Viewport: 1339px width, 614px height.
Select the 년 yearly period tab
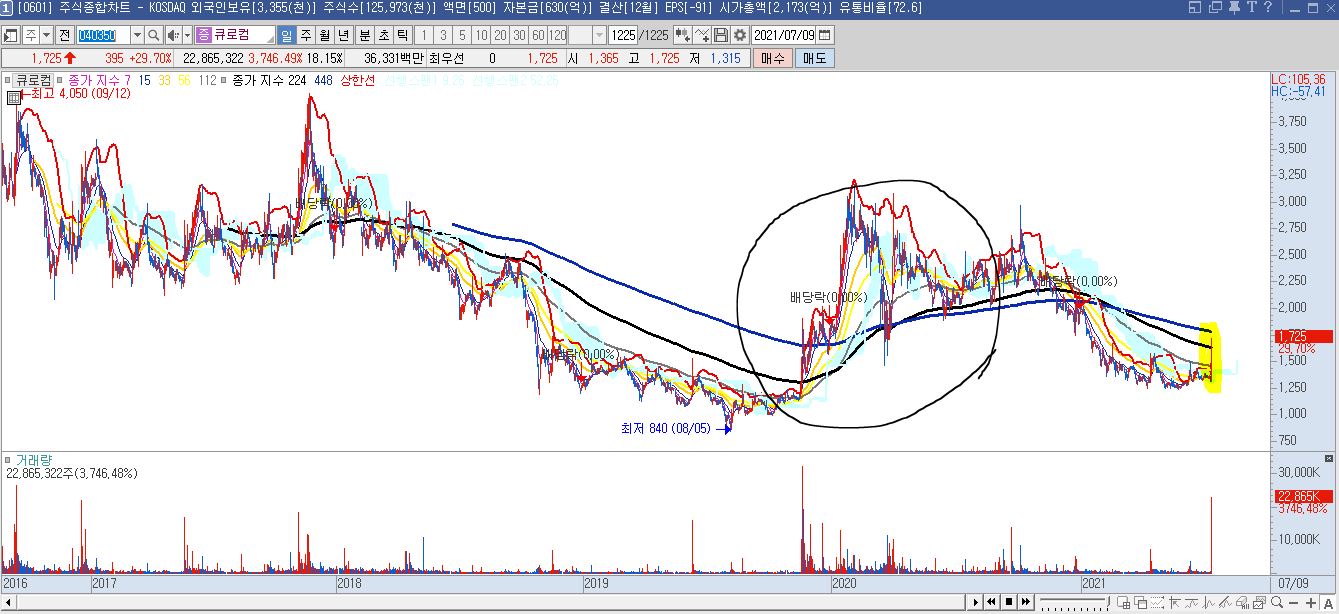[343, 35]
